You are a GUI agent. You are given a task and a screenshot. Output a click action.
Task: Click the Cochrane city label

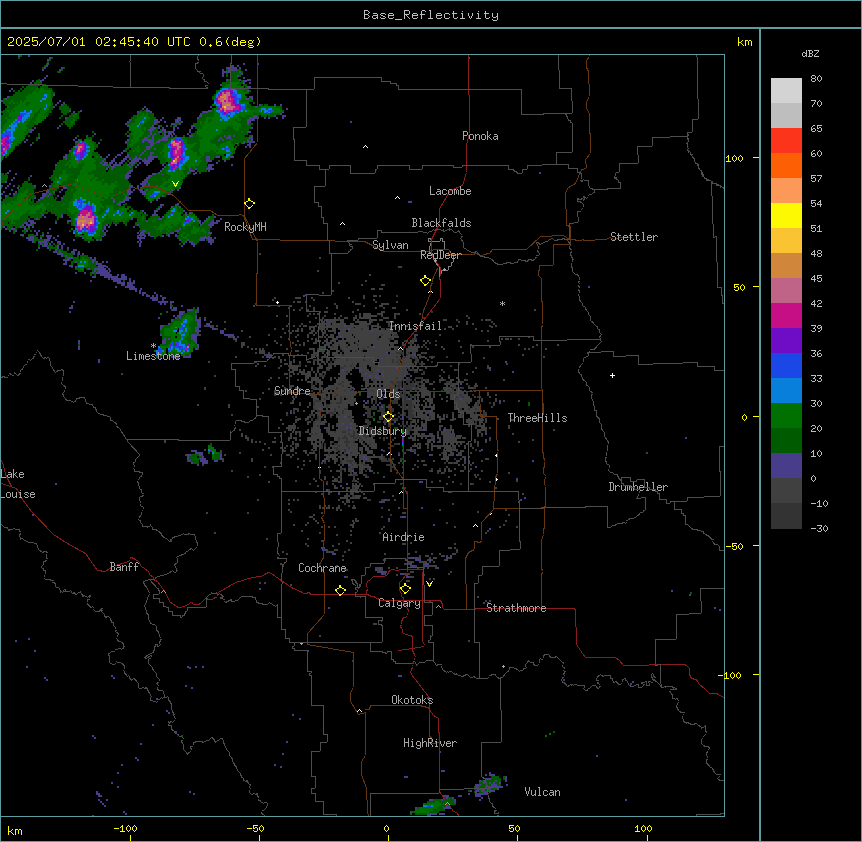[322, 568]
